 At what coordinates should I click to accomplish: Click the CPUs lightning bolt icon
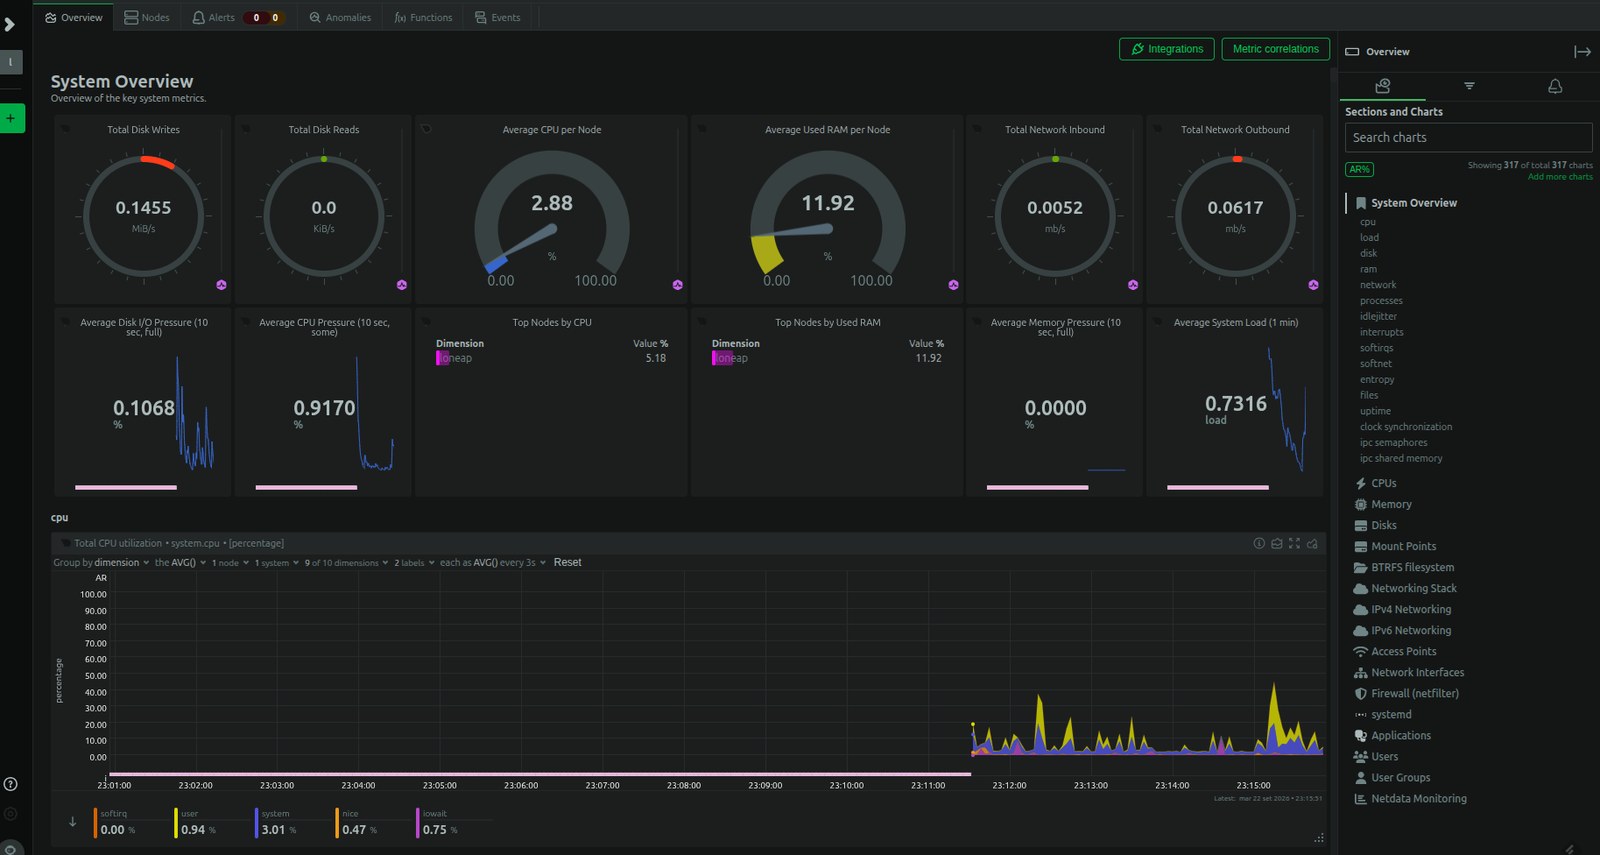(x=1360, y=484)
